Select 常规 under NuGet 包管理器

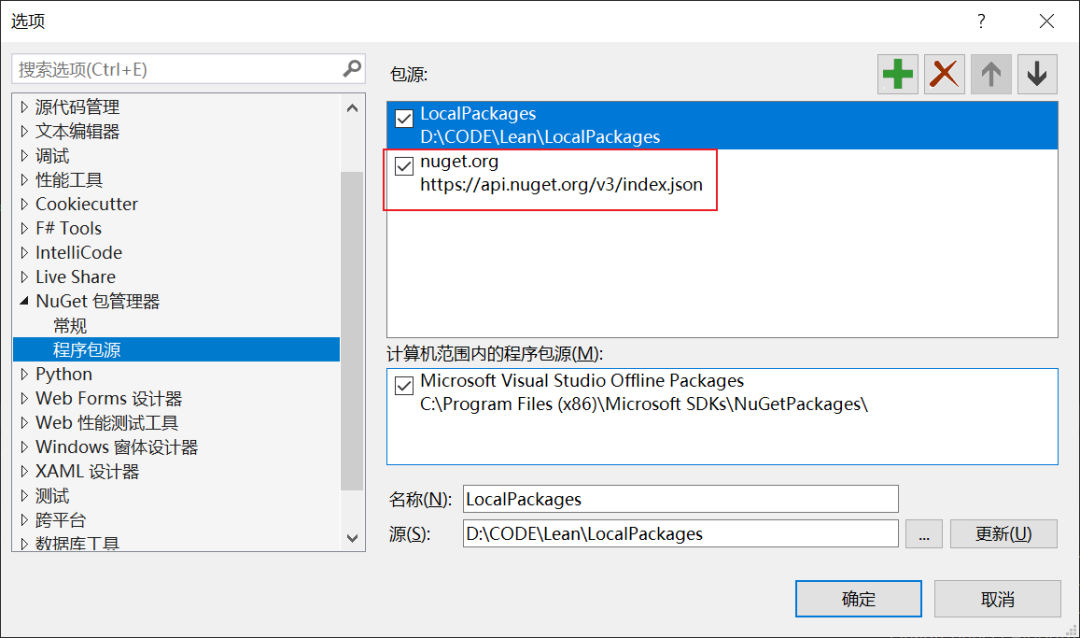(70, 325)
